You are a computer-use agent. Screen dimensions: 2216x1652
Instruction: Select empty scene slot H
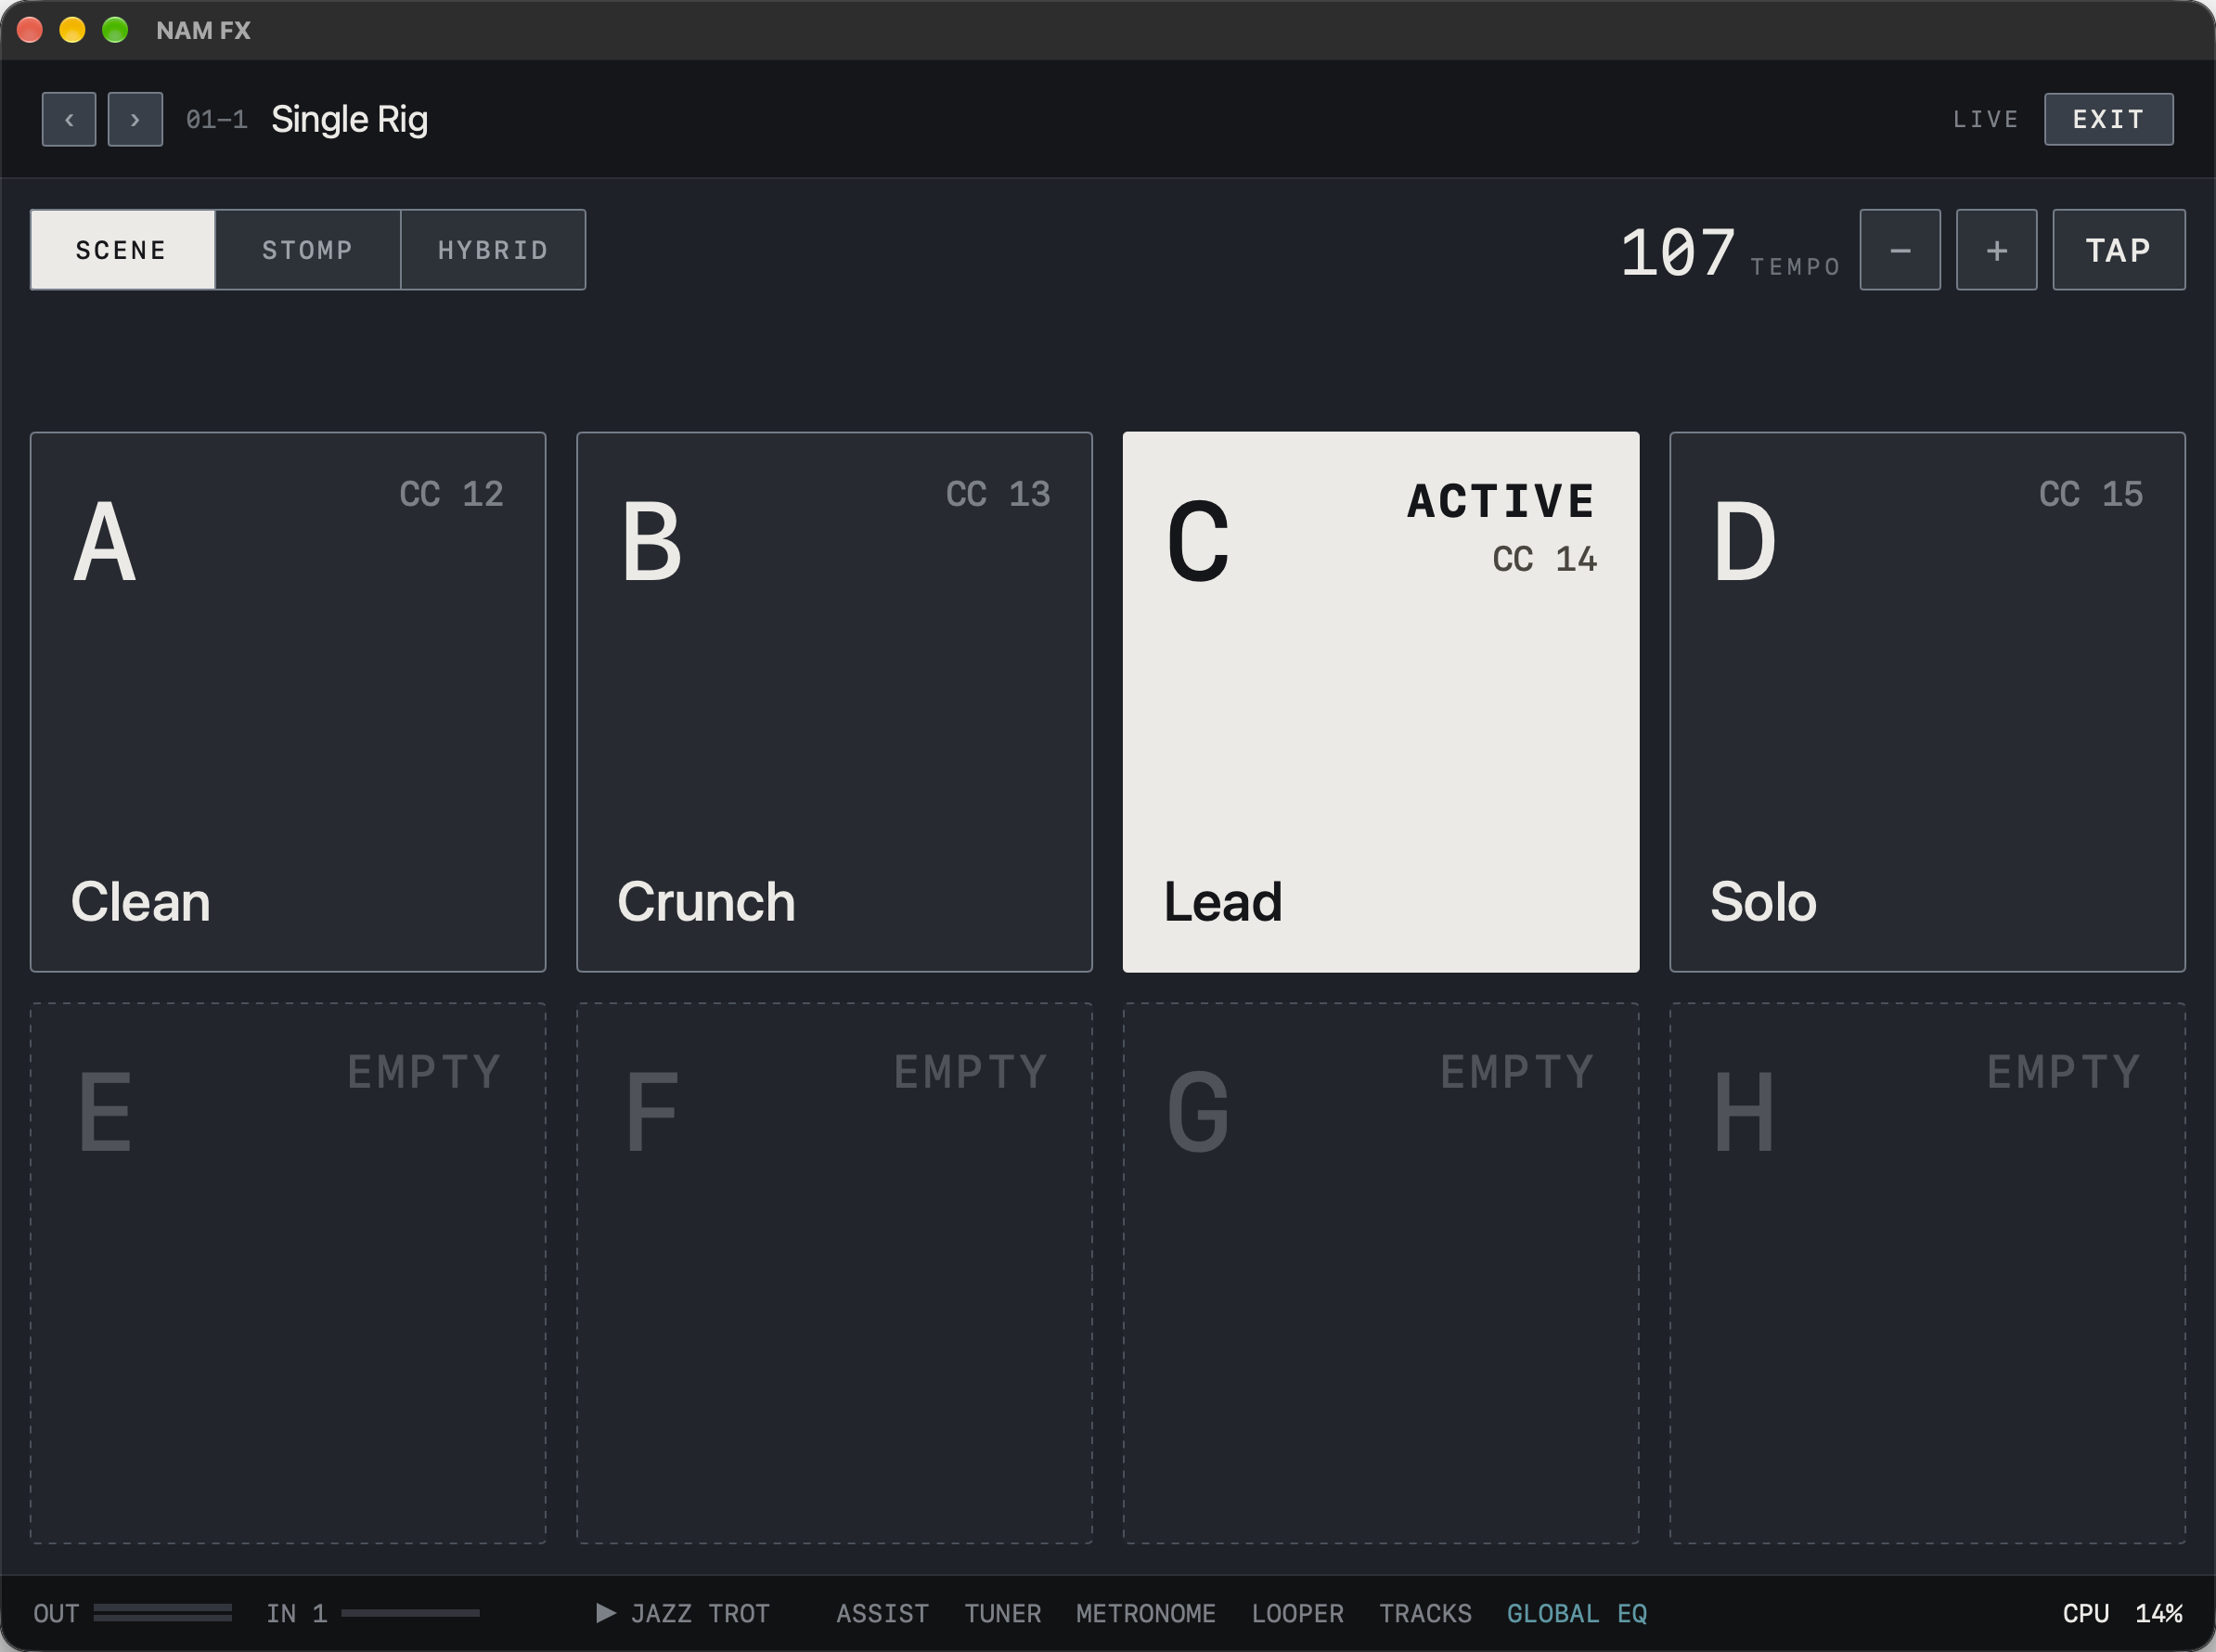[1927, 1273]
